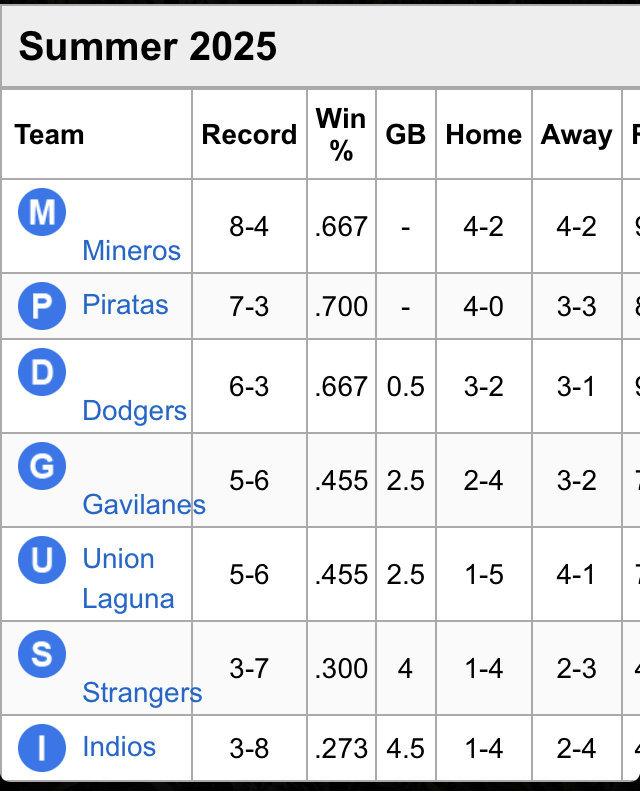Click the Piratas team P icon
This screenshot has width=640, height=791.
42,306
